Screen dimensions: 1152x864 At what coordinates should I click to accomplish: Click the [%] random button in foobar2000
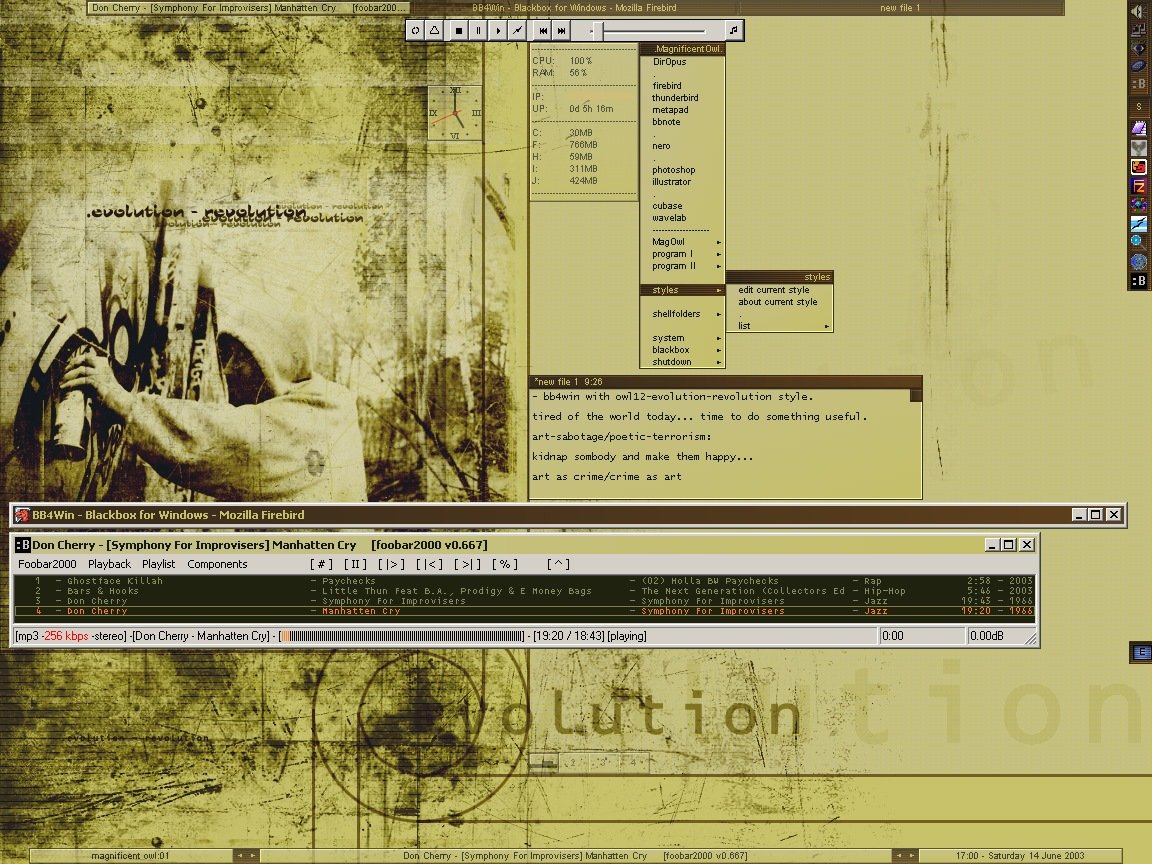505,564
